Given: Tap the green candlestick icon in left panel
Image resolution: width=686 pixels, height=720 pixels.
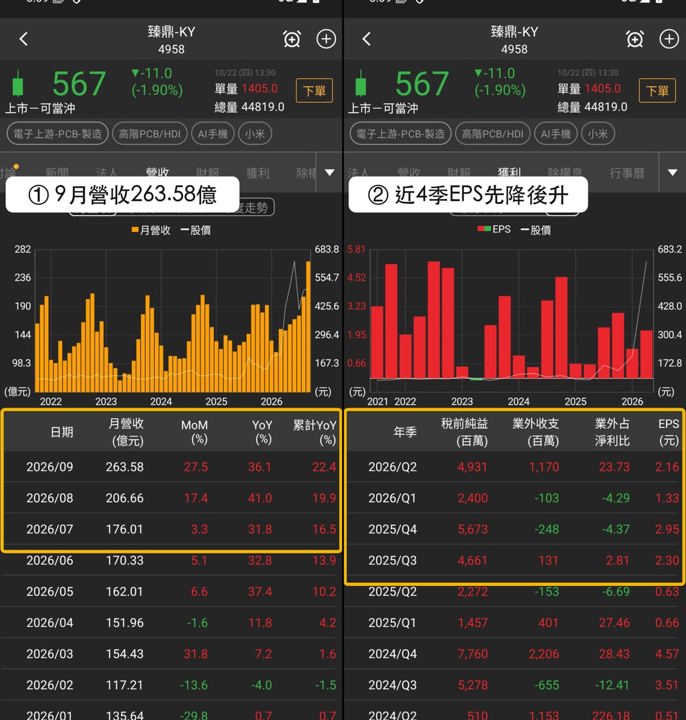Looking at the screenshot, I should click(17, 84).
